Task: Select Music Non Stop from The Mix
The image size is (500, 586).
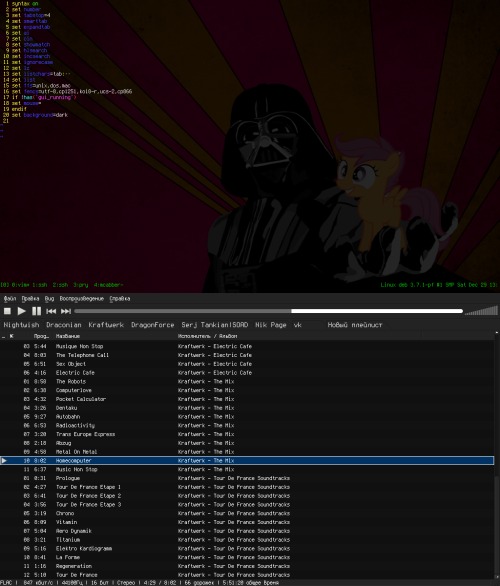Action: 247,469
